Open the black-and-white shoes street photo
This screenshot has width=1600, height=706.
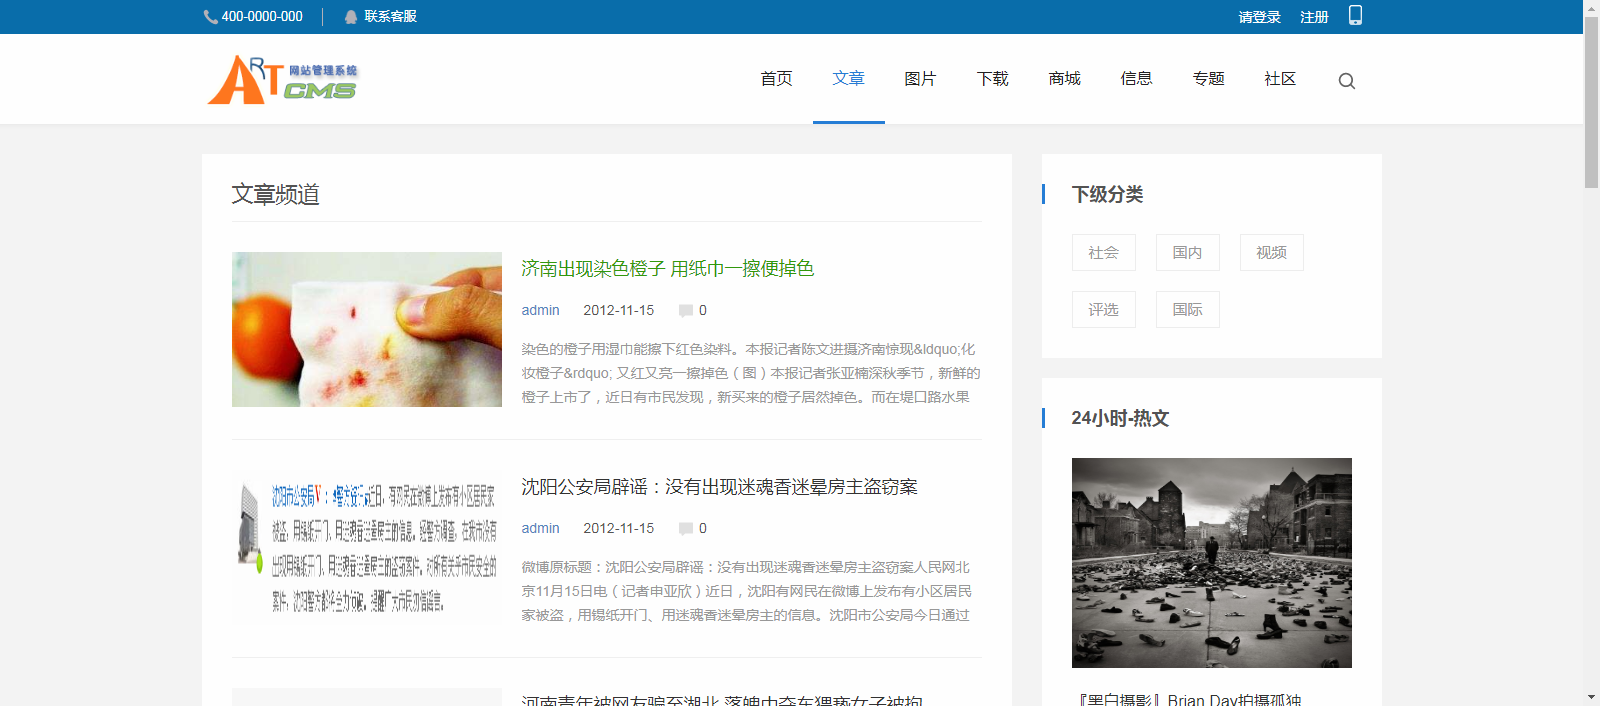tap(1212, 563)
